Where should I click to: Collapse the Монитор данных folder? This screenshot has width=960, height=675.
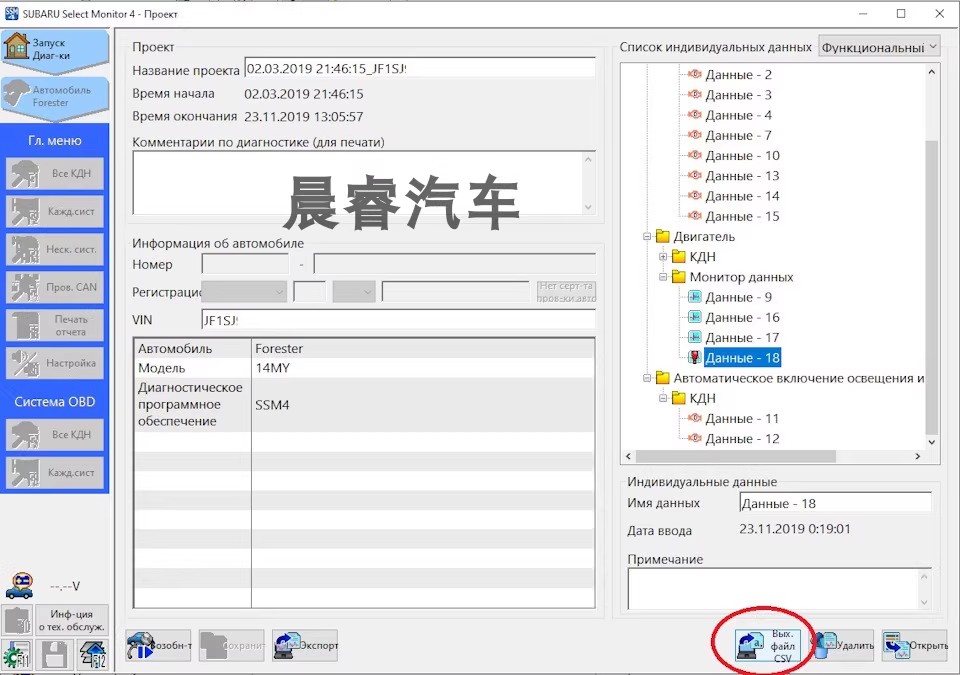pos(663,277)
